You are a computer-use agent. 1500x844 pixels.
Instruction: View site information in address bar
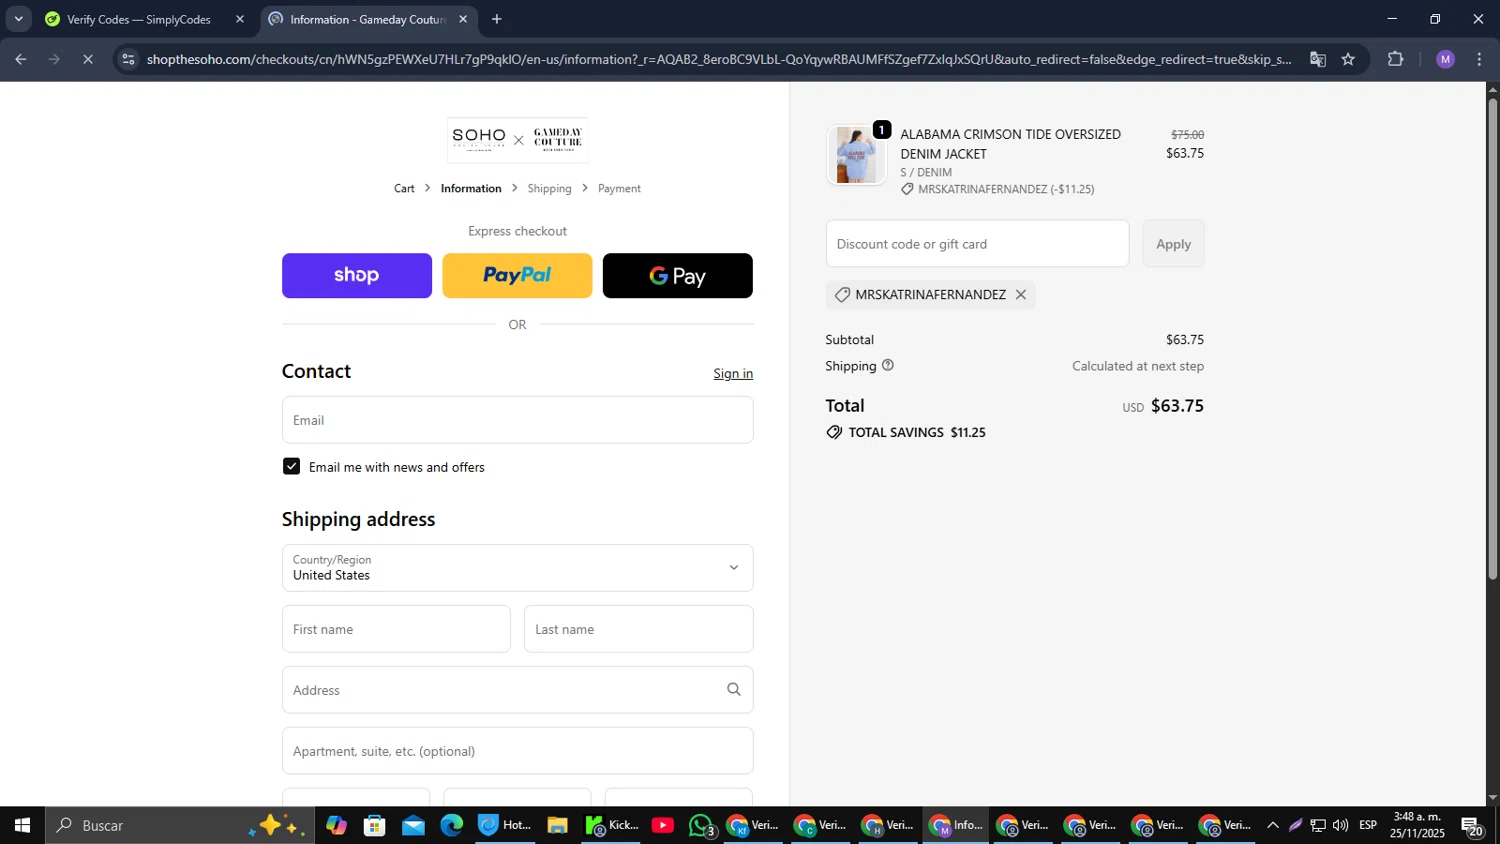tap(127, 59)
